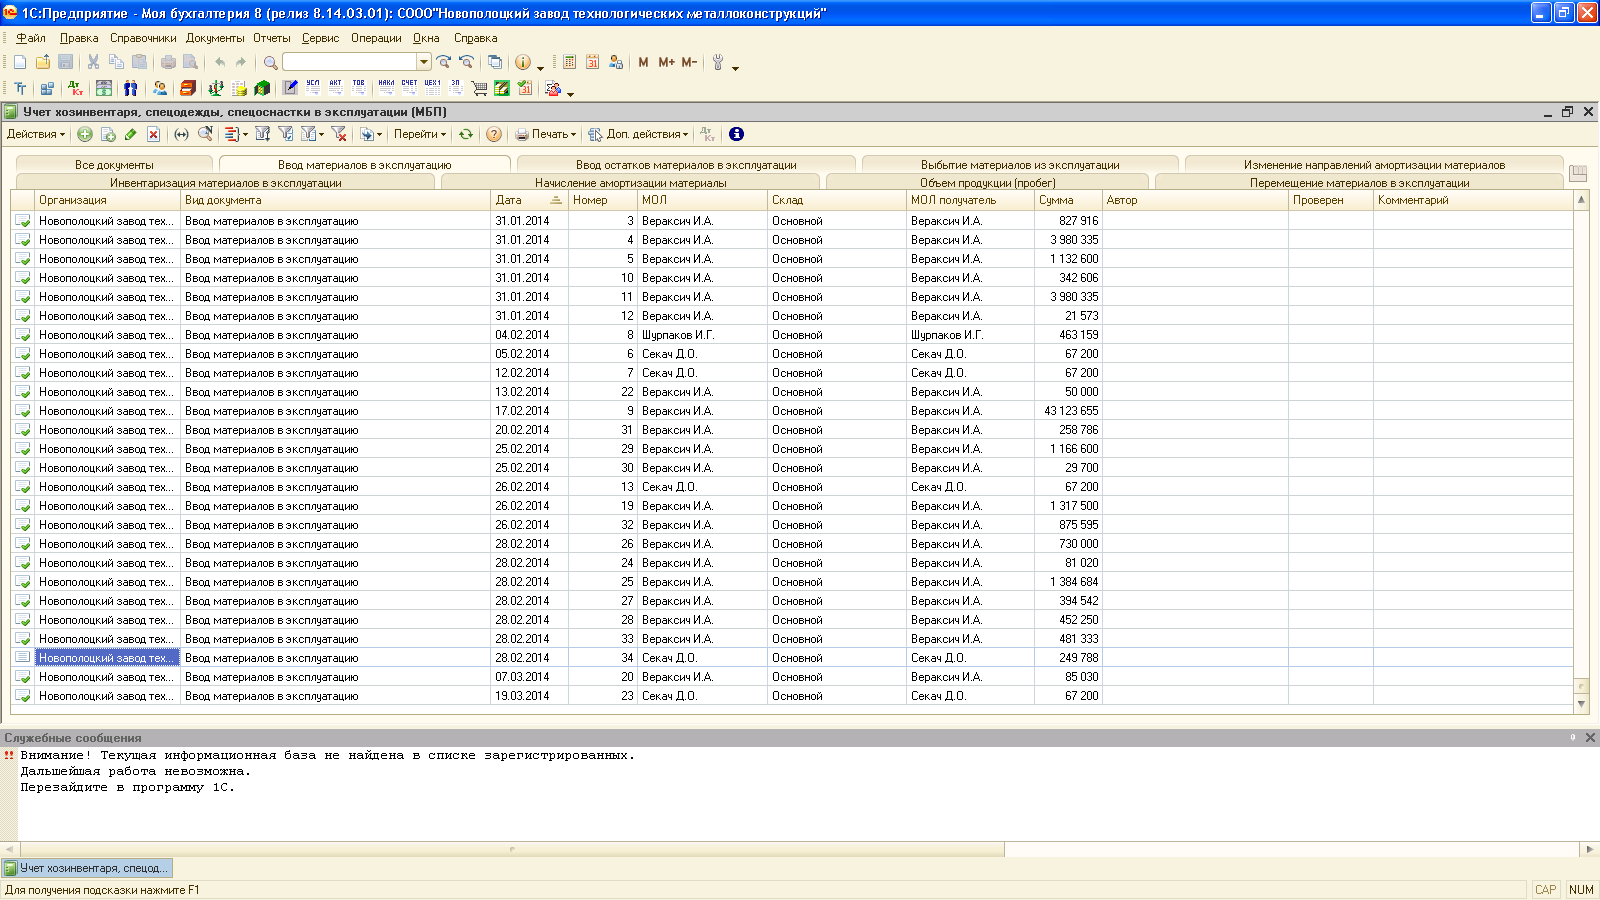Open Инвентаризация материалов в эксплуатации tab
Viewport: 1600px width, 900px height.
point(225,183)
